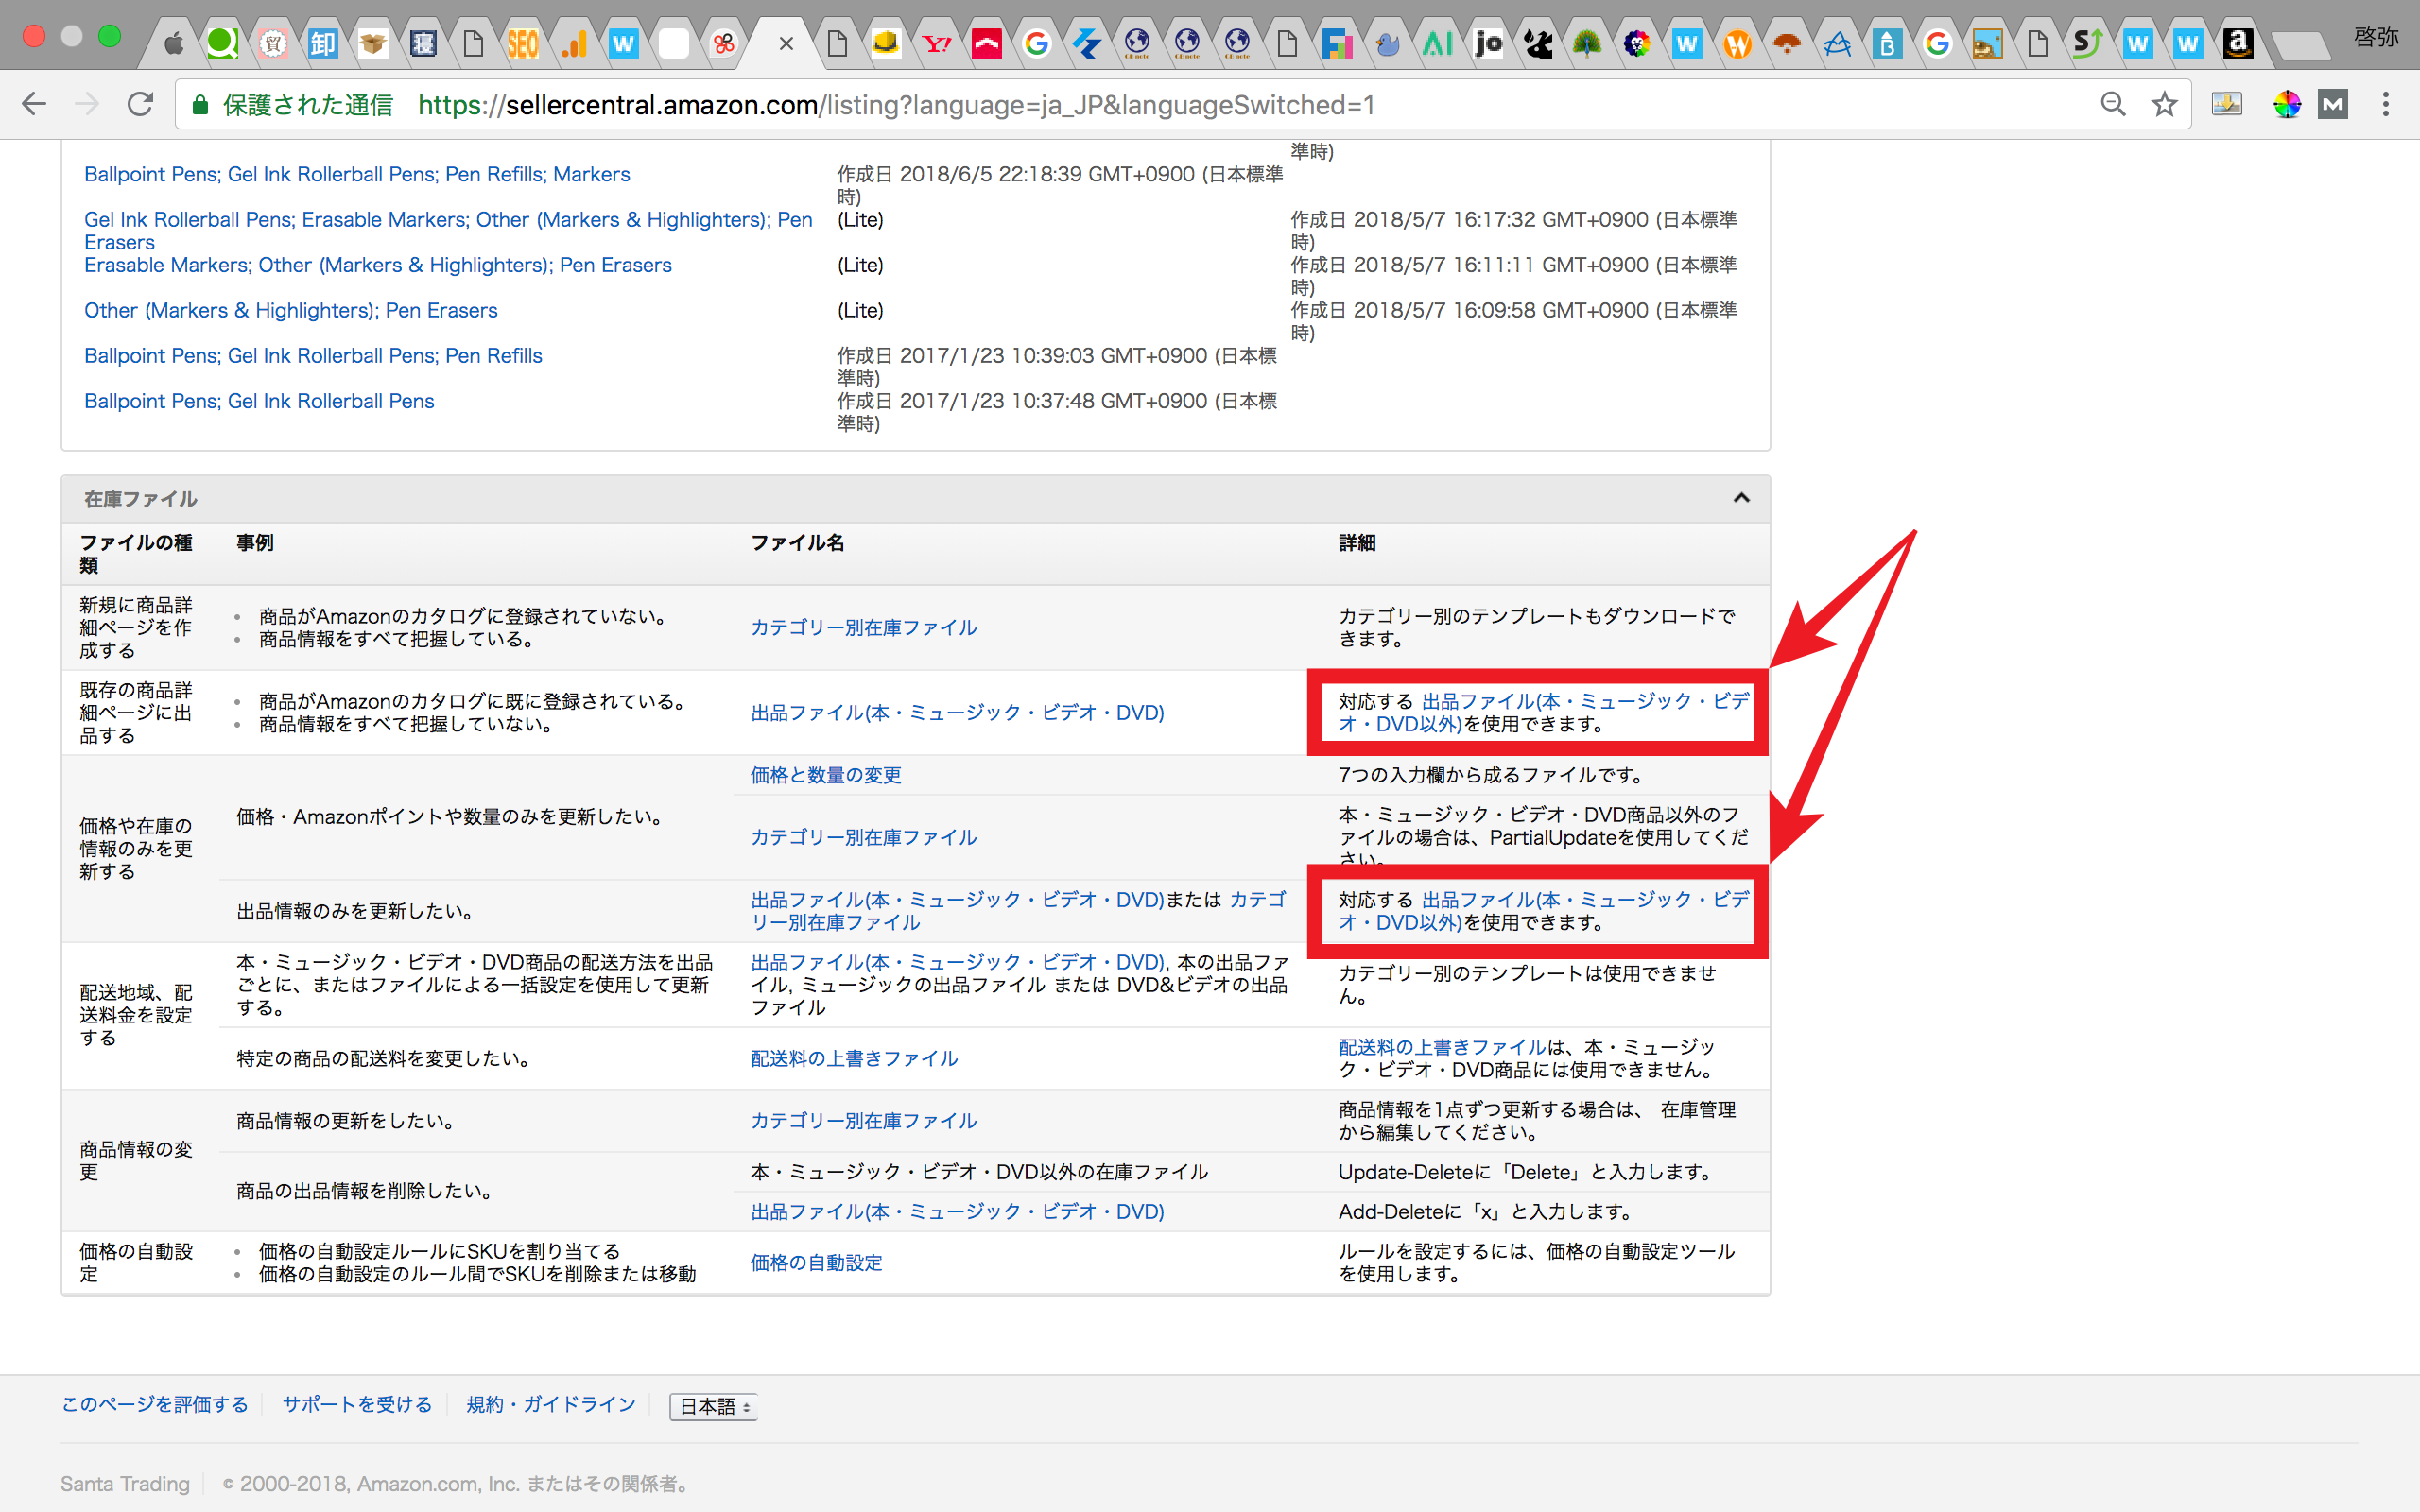Reload the Seller Central page

click(x=140, y=104)
